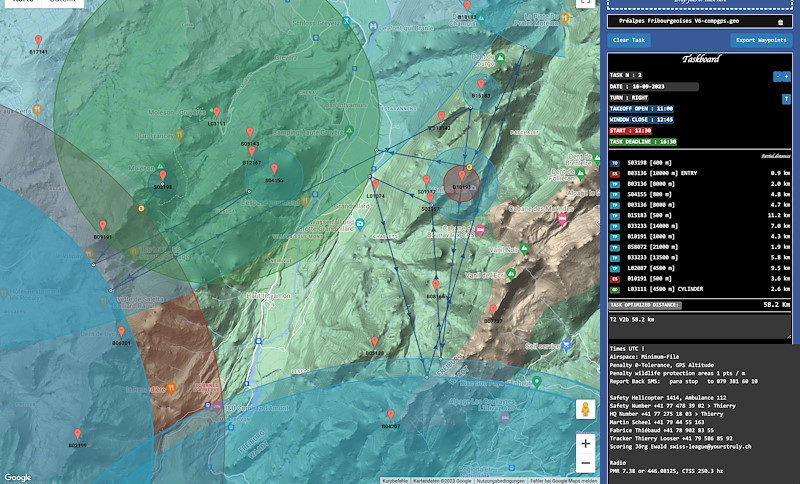Viewport: 800px width, 484px height.
Task: Select end-of-speed row B10191 [500 m]
Action: (x=699, y=278)
